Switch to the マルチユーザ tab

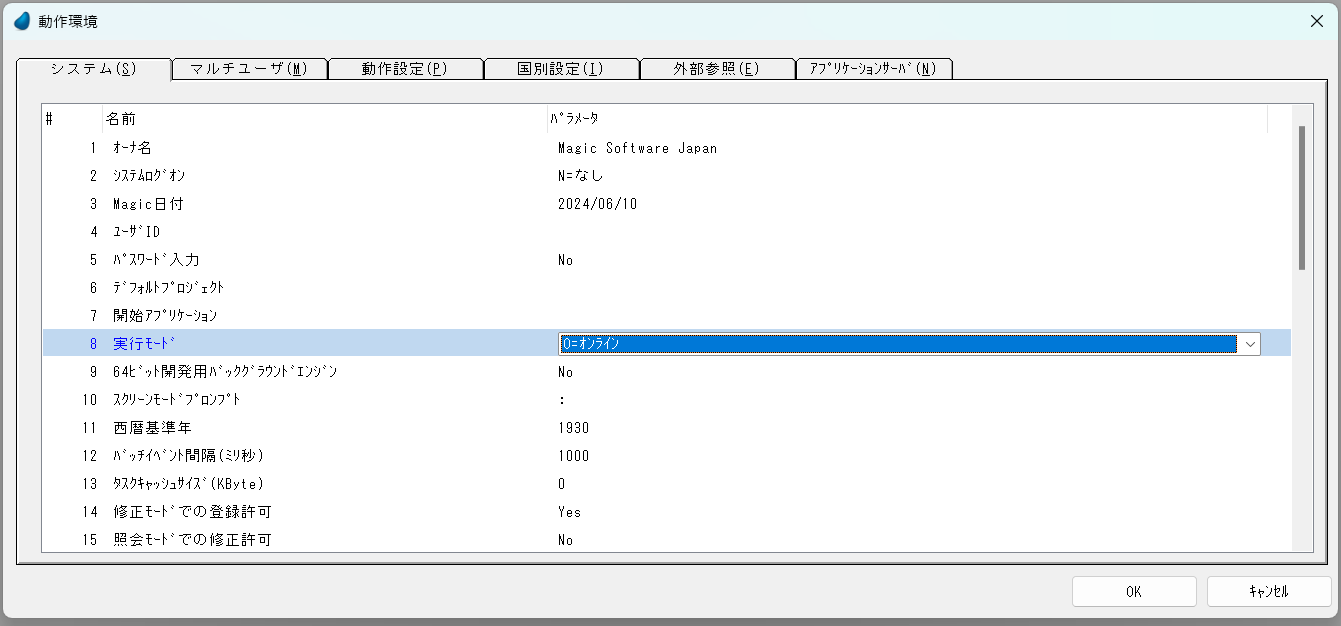click(x=249, y=69)
